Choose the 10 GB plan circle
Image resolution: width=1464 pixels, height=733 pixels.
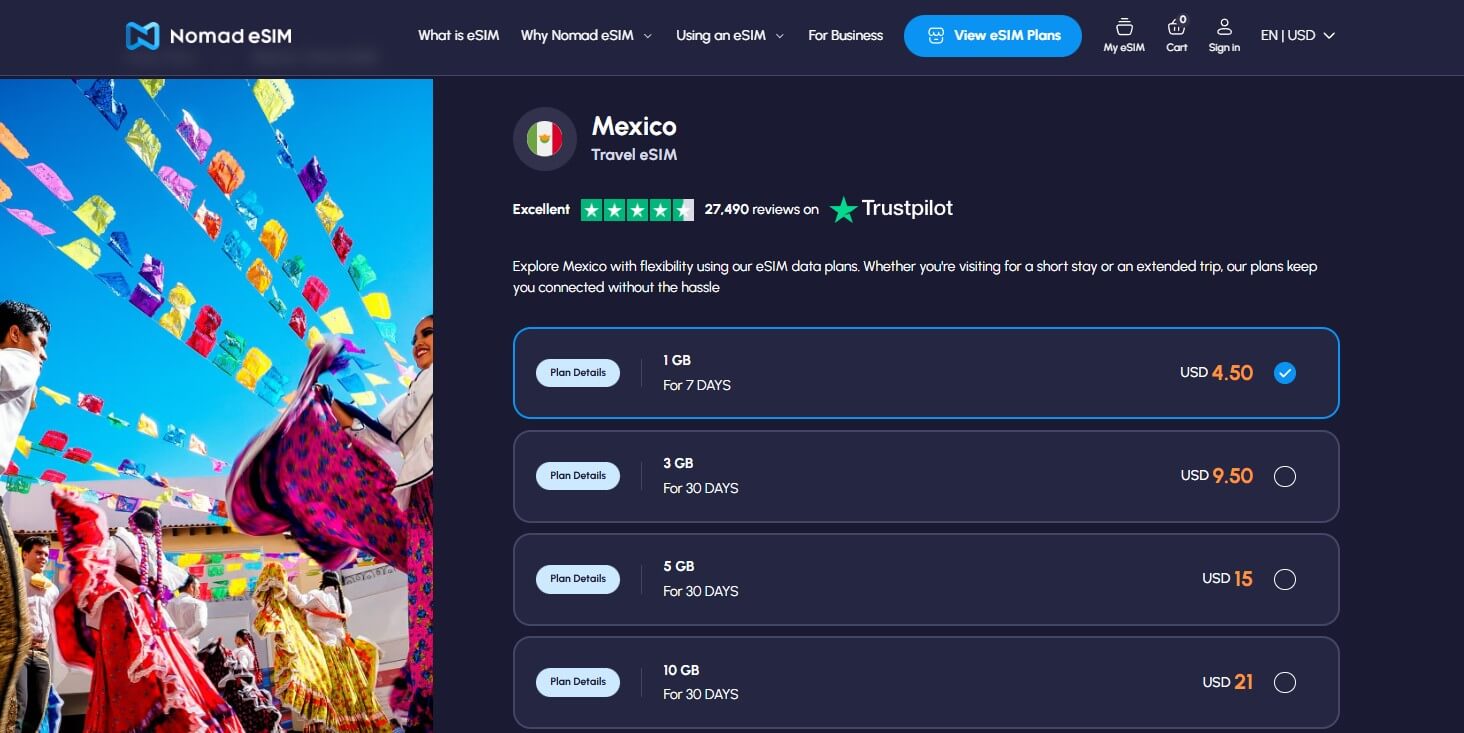coord(1285,682)
